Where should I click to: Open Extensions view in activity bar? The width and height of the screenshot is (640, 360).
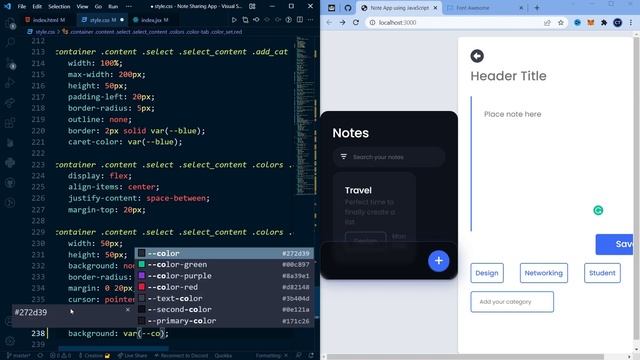point(10,122)
